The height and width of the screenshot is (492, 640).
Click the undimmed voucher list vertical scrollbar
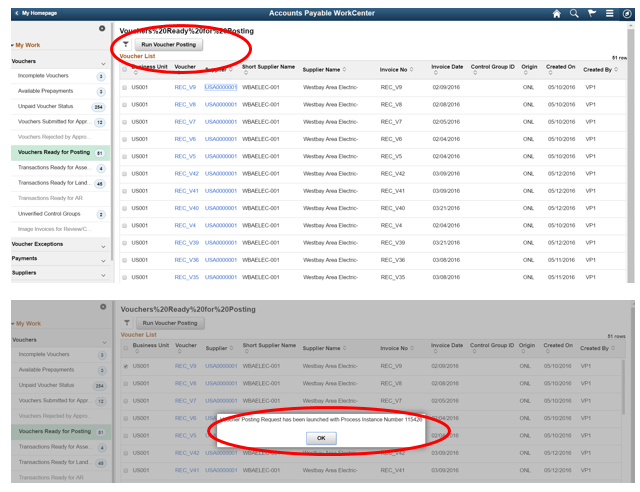[x=631, y=155]
